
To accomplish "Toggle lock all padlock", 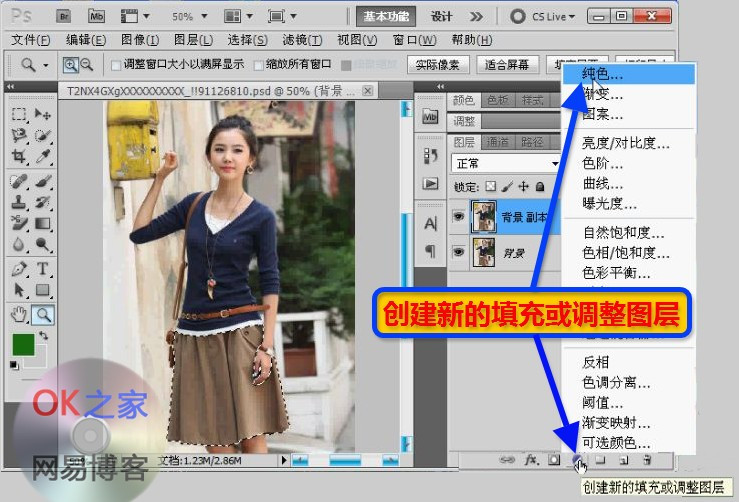I will (540, 187).
